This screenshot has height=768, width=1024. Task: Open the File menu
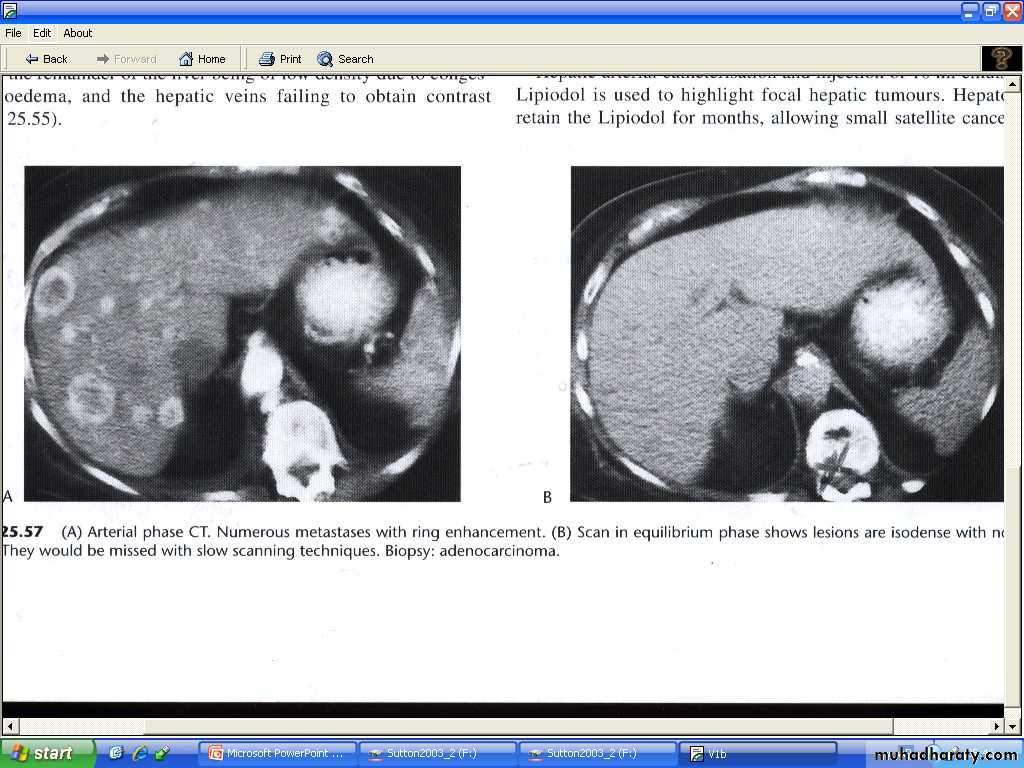point(13,33)
